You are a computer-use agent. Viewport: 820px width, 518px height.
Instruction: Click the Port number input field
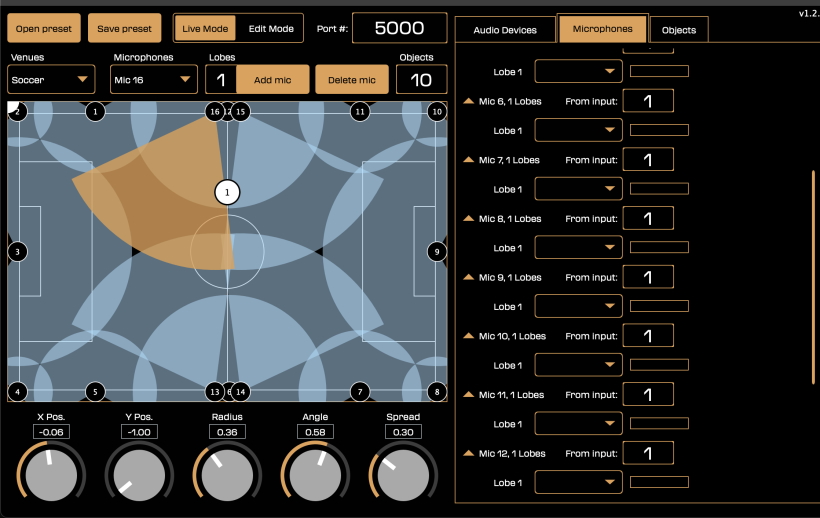click(x=399, y=28)
